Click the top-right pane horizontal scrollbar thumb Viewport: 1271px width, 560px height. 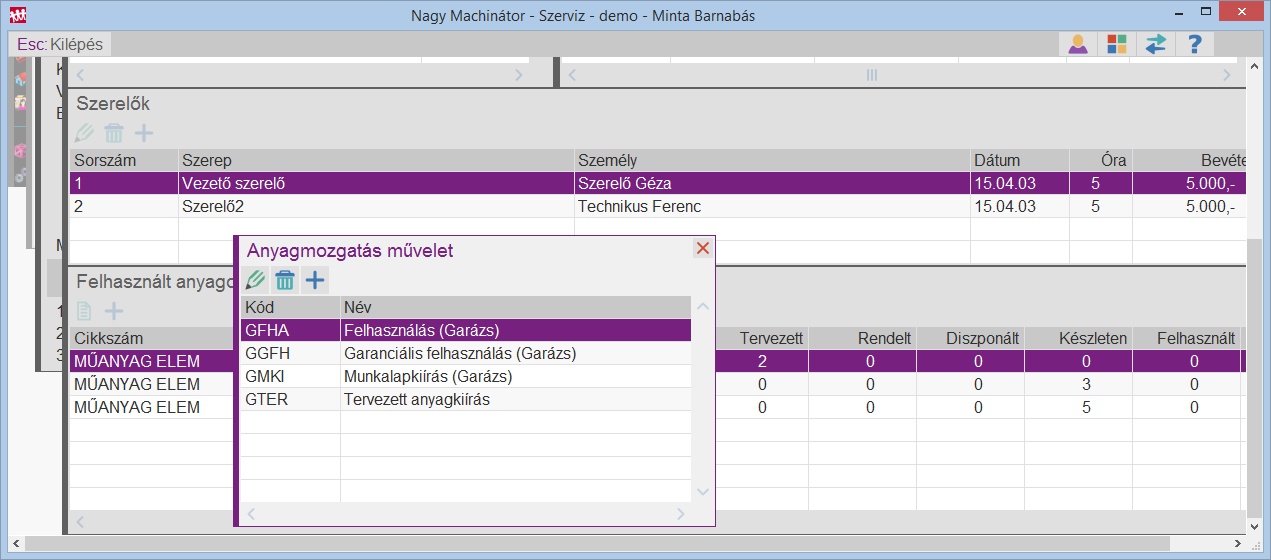click(871, 75)
